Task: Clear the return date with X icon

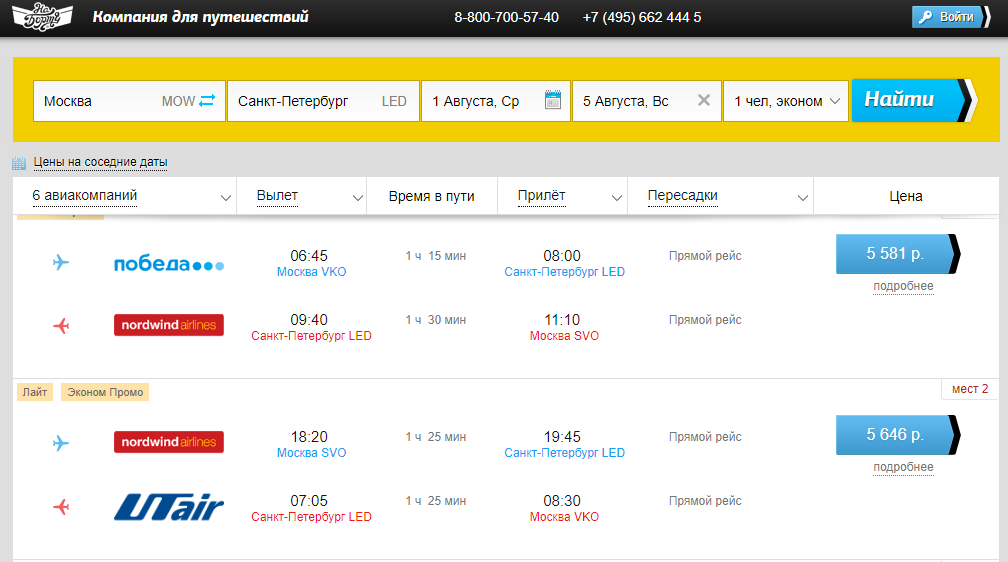Action: click(703, 101)
